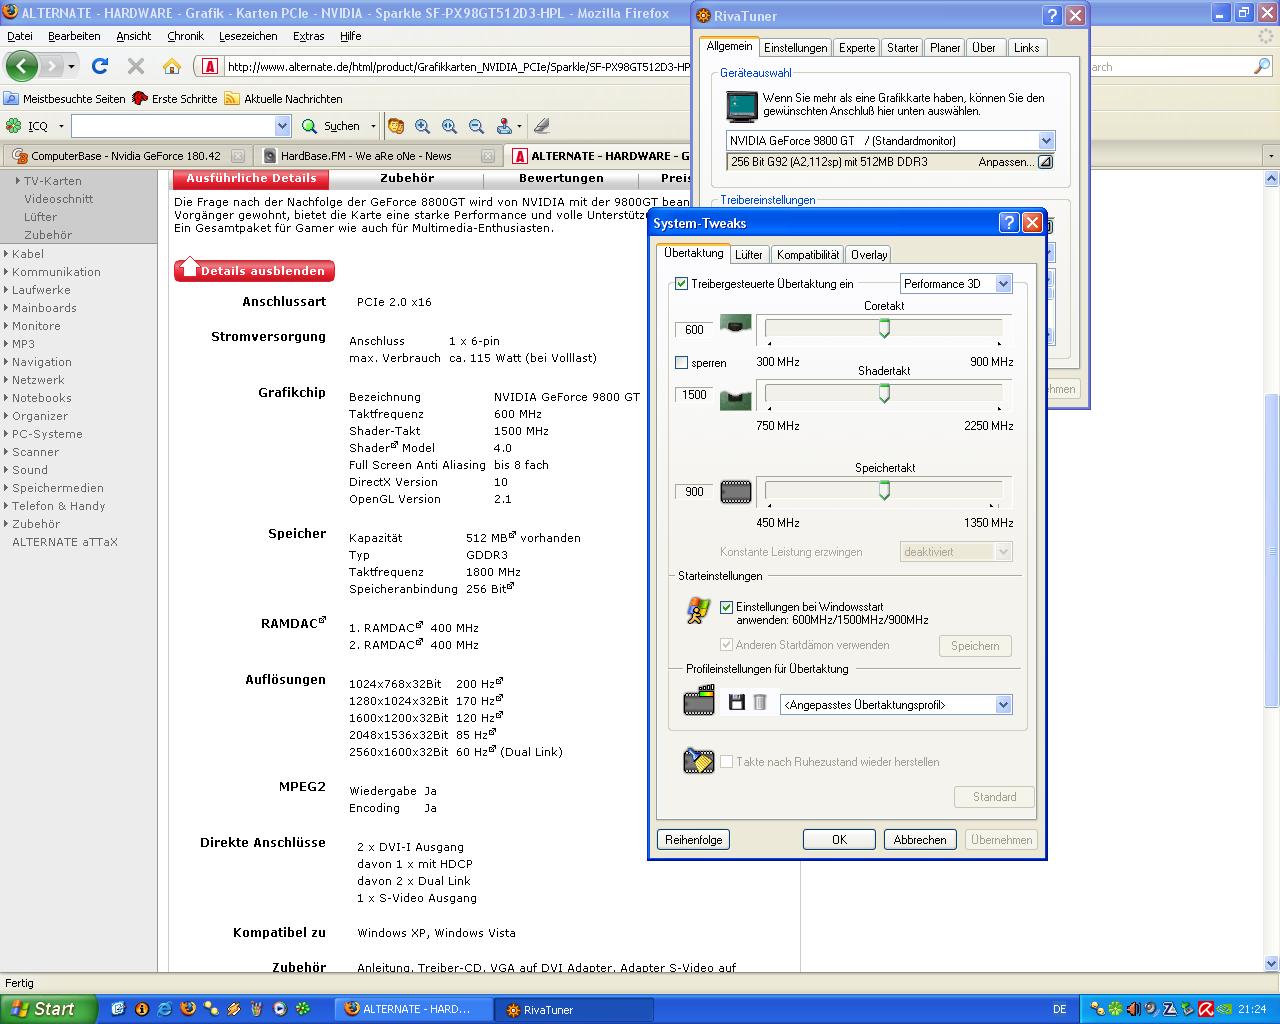Click the memory clock chip icon
Screen dimensions: 1280x1024
click(736, 491)
